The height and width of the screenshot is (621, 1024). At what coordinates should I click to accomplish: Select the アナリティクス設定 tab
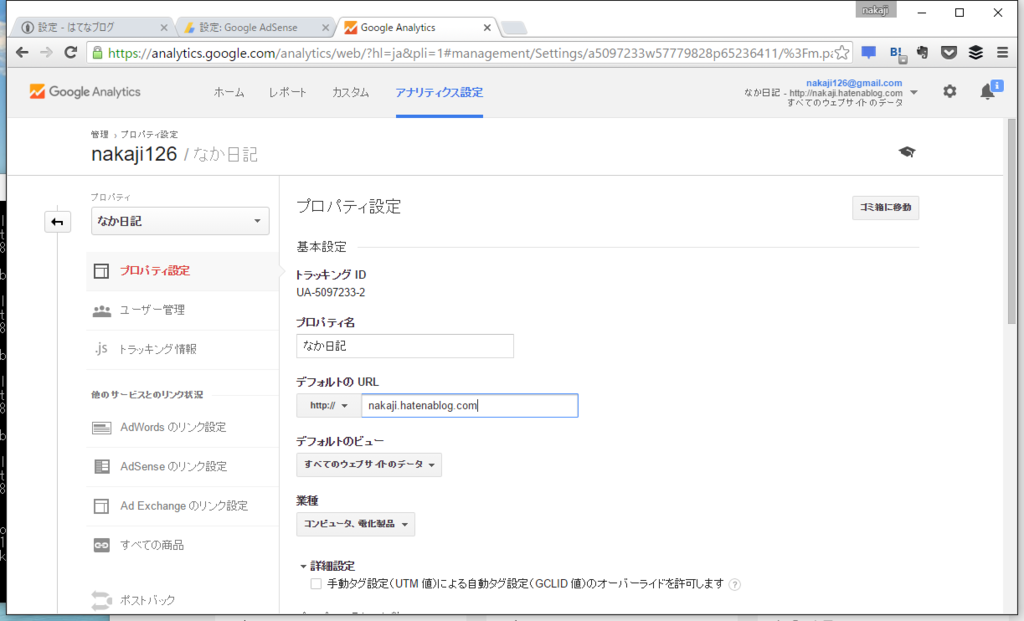tap(440, 93)
